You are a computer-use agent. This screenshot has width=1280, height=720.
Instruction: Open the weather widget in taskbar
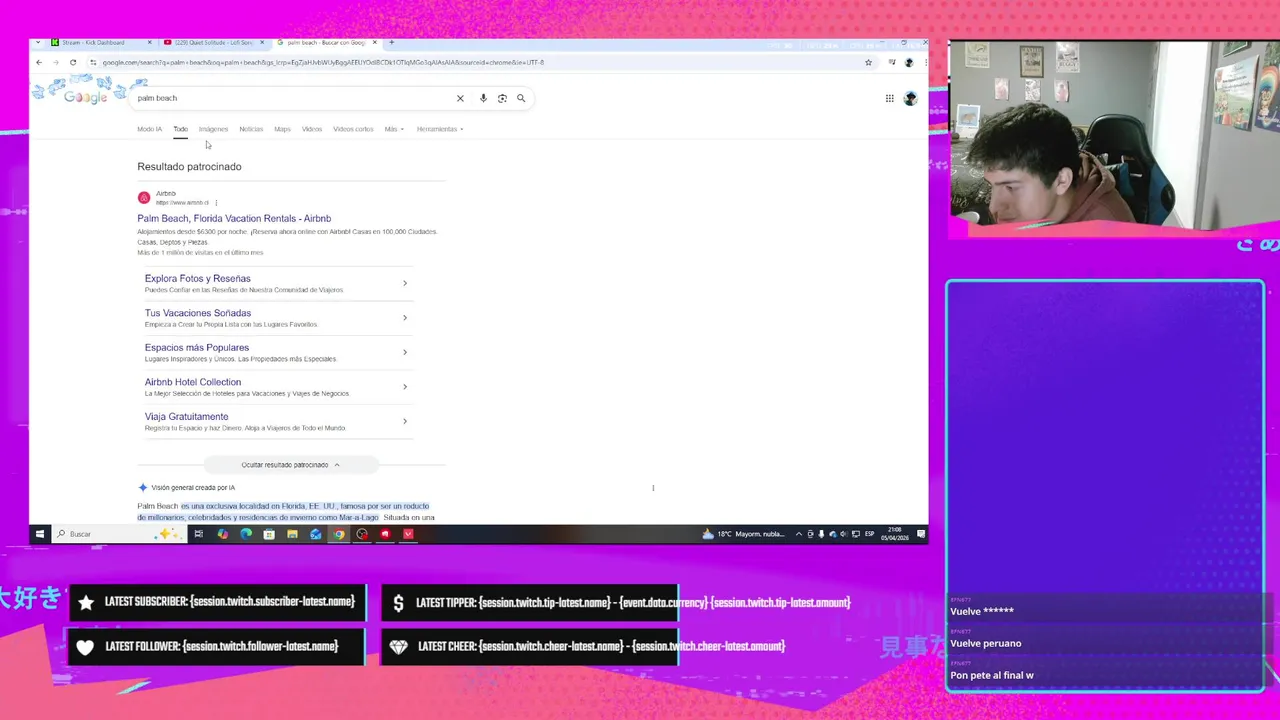click(x=743, y=534)
